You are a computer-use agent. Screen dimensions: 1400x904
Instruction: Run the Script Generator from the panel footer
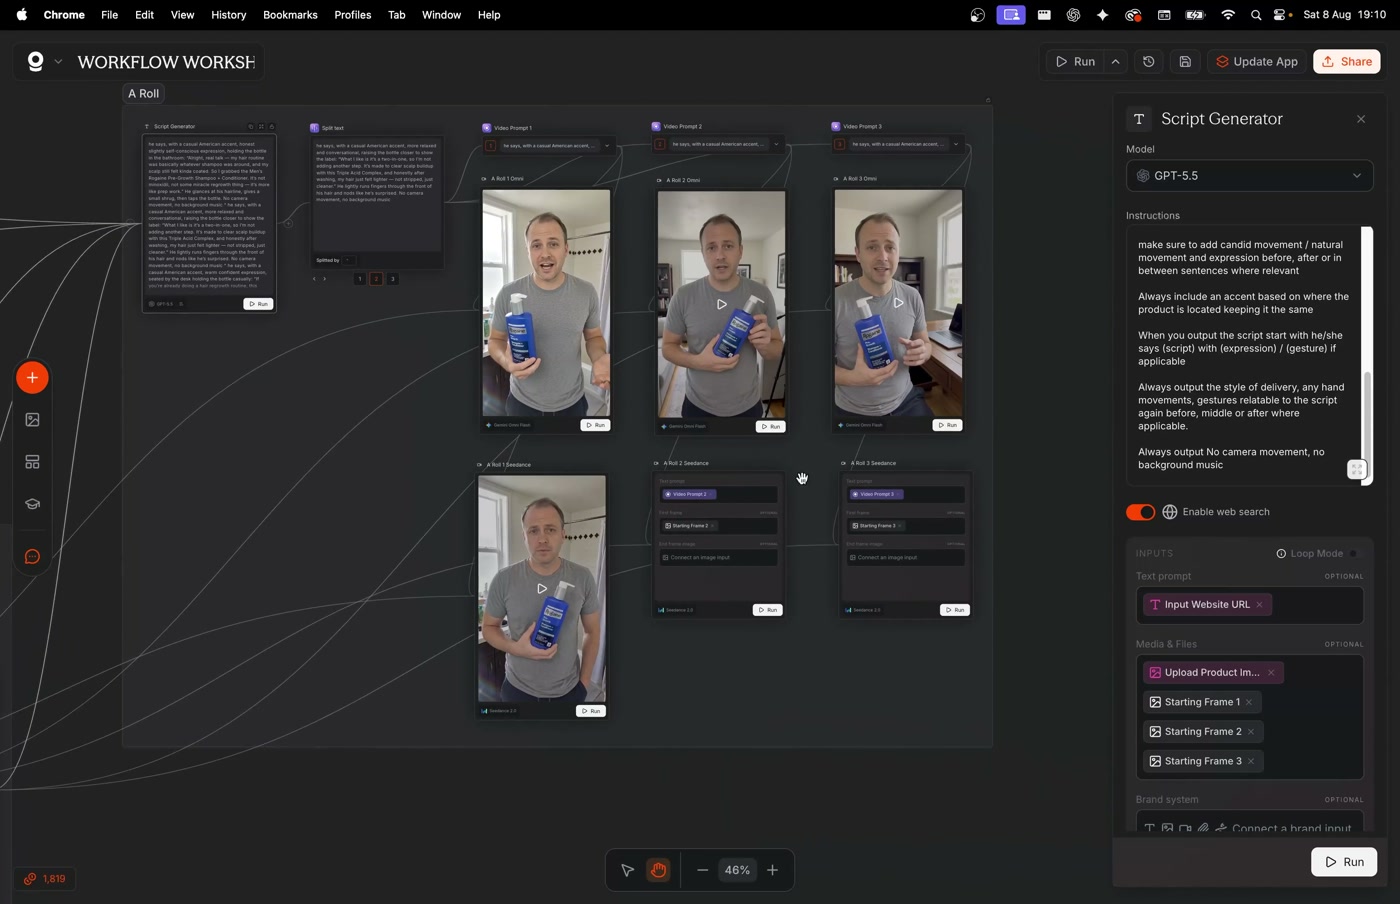pos(1344,862)
